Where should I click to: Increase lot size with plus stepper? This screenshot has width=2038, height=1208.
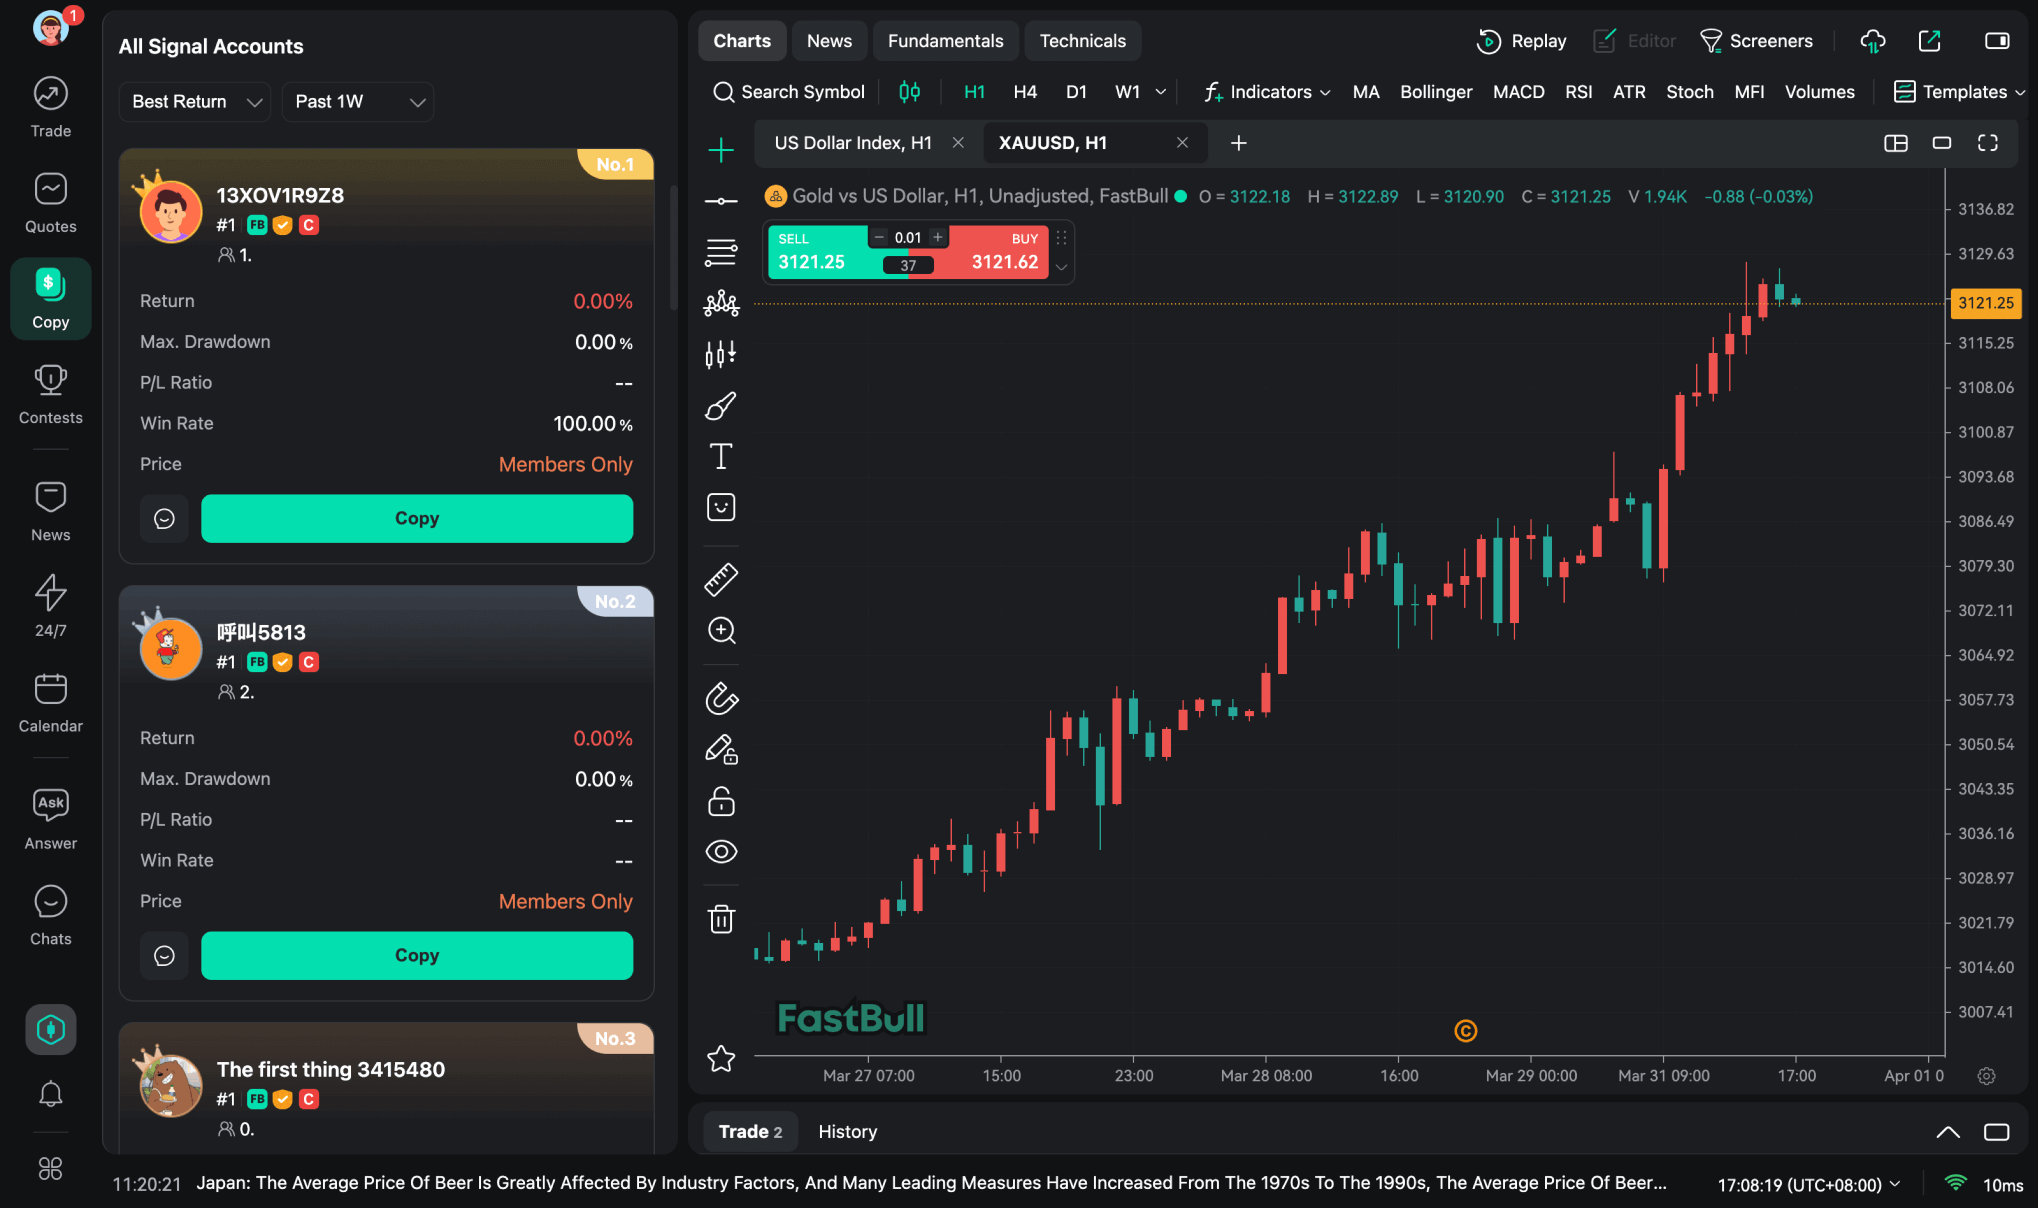tap(937, 237)
